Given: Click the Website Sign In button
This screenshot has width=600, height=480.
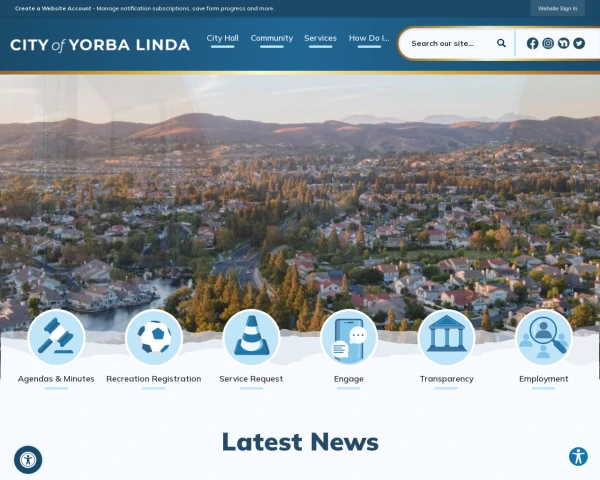Looking at the screenshot, I should 557,8.
